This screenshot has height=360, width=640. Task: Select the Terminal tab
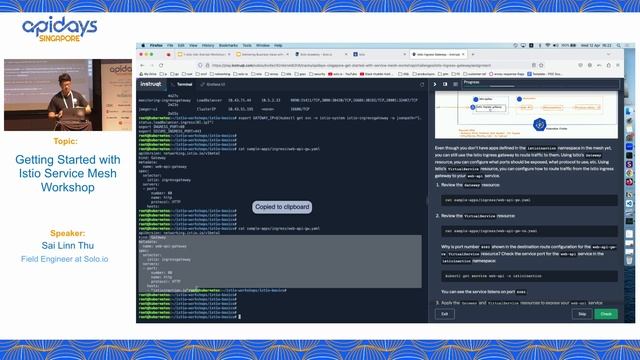182,84
